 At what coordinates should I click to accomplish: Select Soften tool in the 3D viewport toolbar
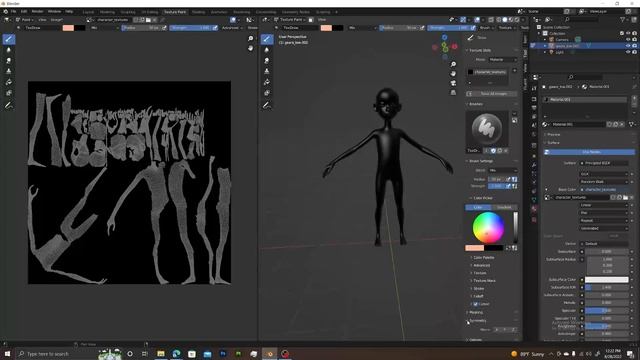click(x=267, y=50)
